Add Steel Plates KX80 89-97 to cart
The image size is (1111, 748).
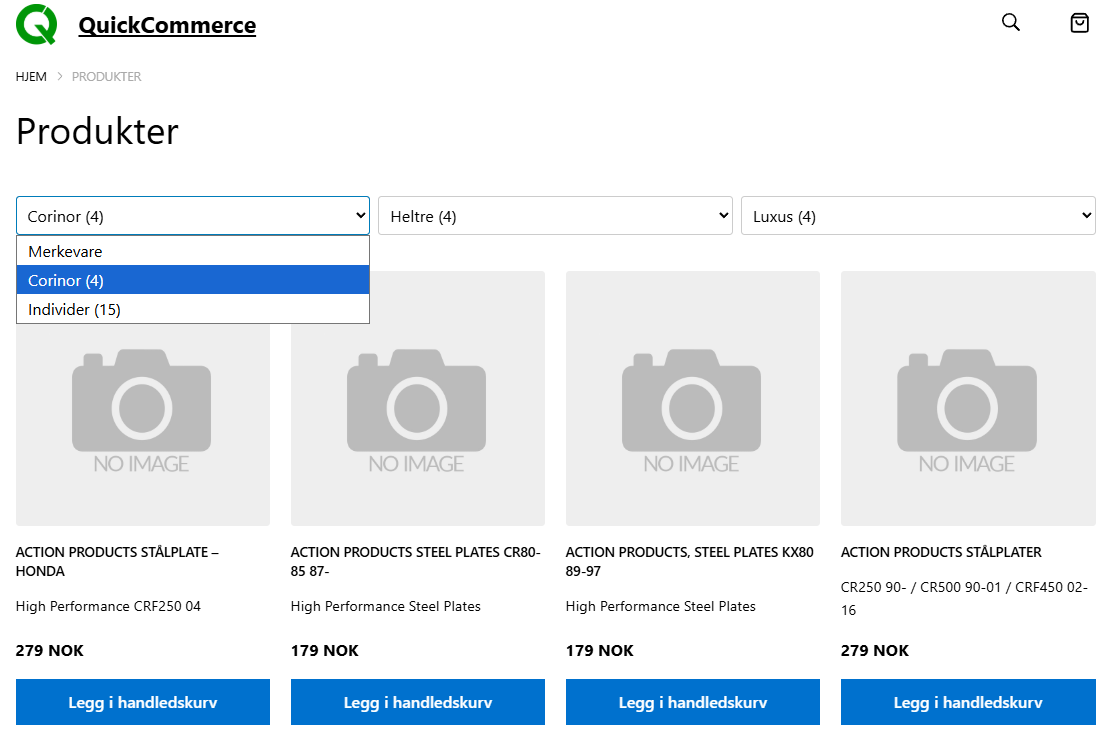tap(692, 702)
